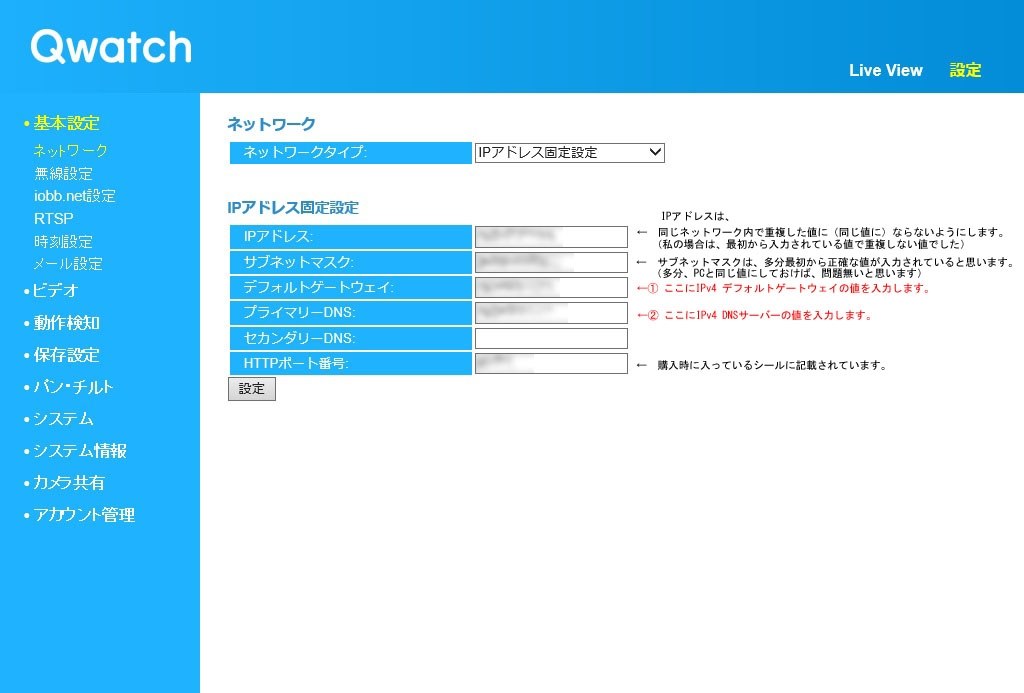Go to iobb.net設定
The image size is (1024, 693).
click(74, 196)
